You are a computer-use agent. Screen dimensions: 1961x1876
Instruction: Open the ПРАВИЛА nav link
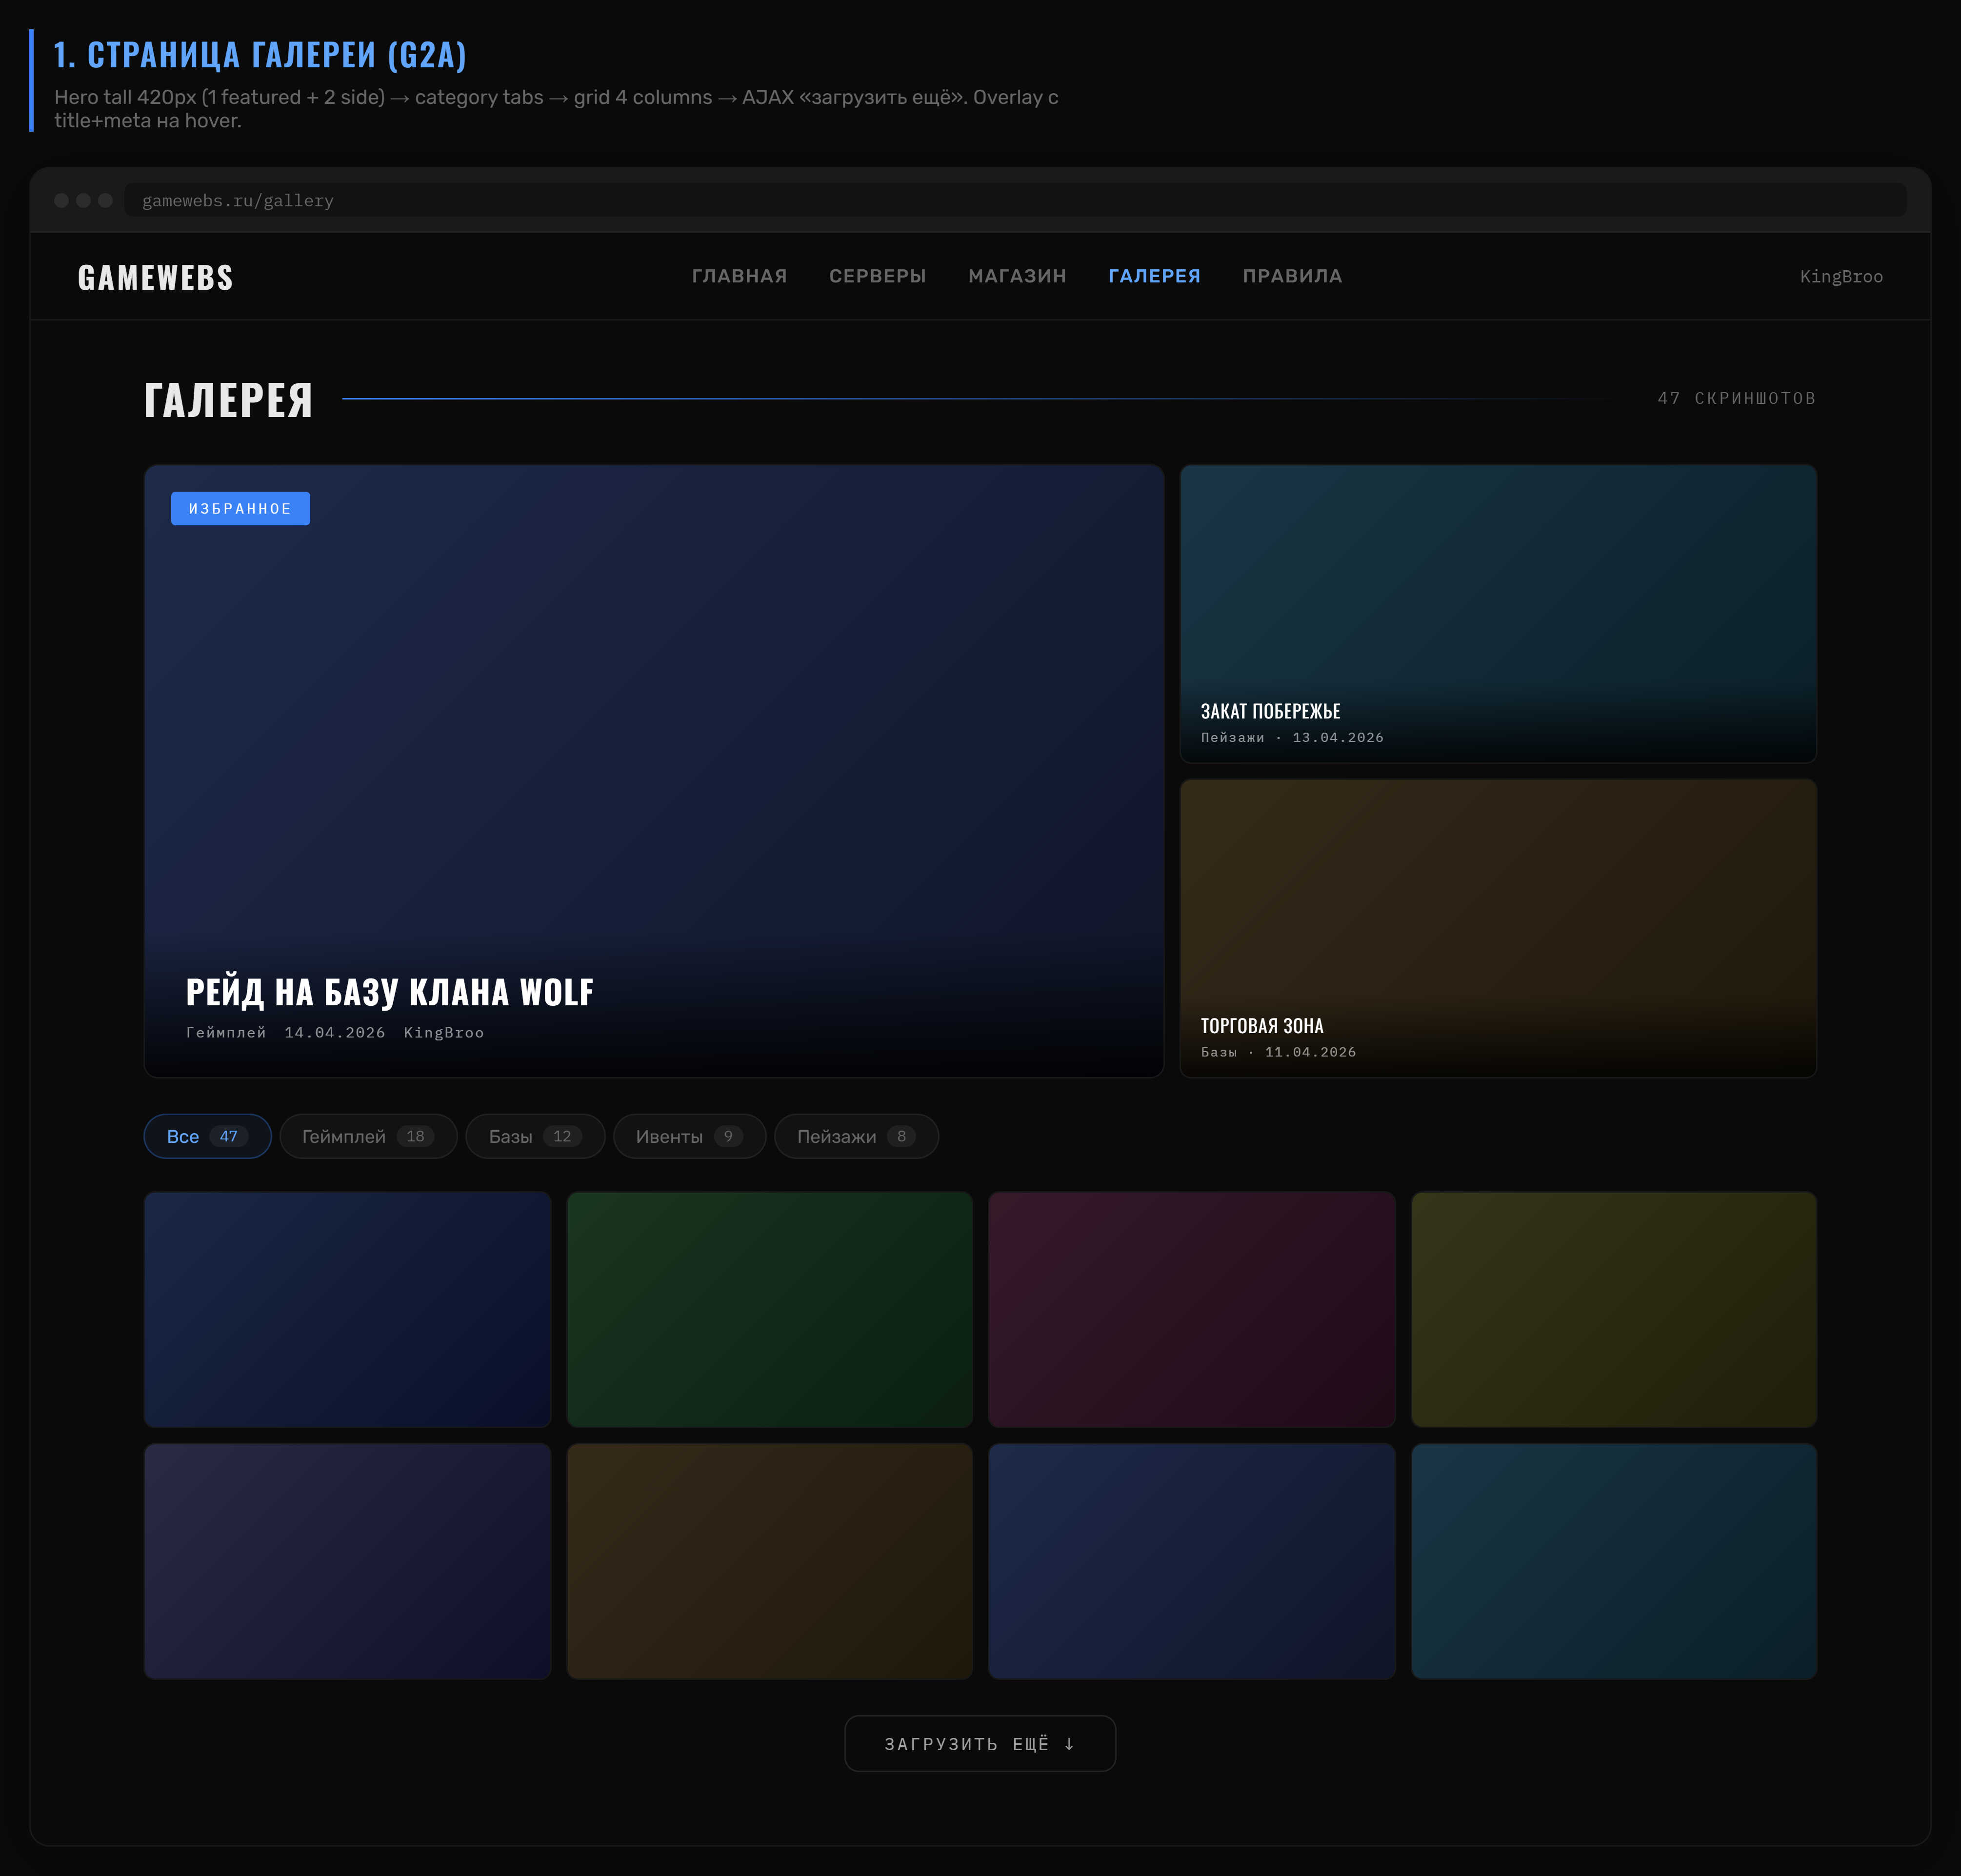click(x=1292, y=276)
